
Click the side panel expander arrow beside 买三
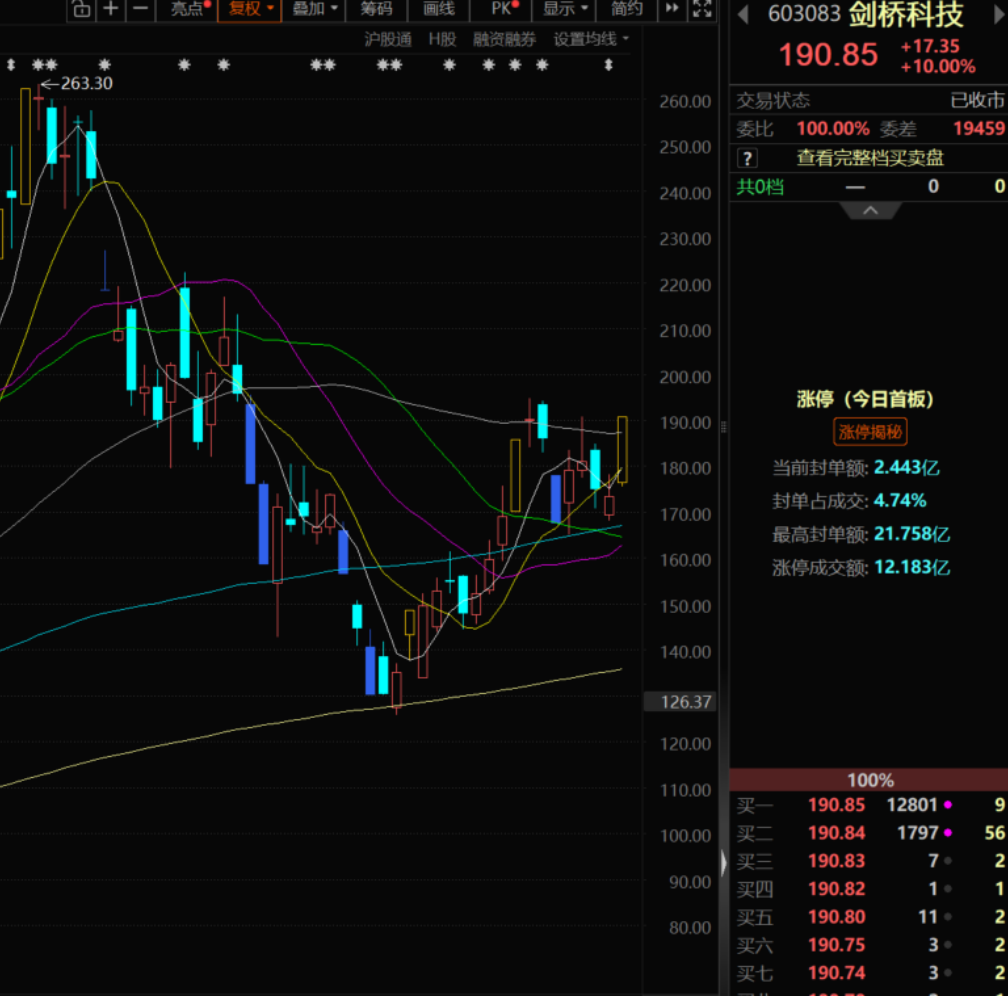point(723,862)
